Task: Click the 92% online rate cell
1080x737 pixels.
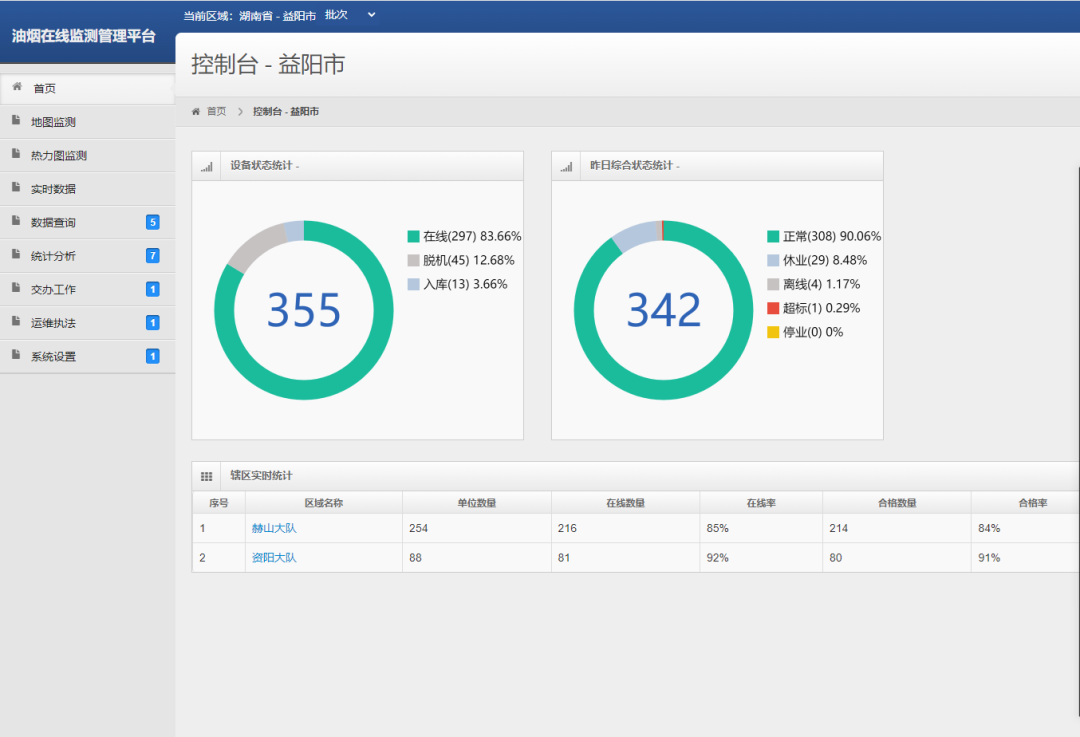Action: click(761, 558)
